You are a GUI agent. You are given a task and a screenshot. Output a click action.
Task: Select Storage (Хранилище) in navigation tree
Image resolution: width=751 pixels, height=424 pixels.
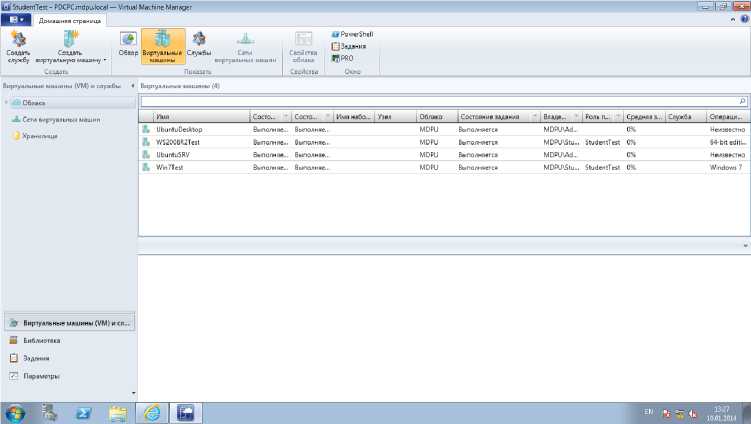point(40,136)
